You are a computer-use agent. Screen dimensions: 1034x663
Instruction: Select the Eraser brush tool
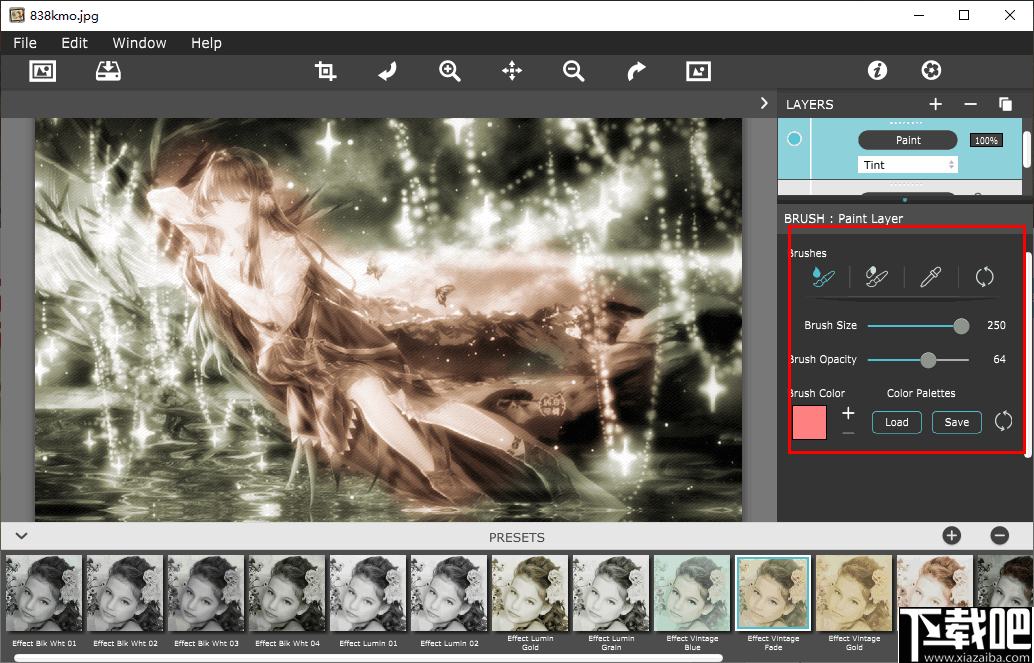(876, 277)
